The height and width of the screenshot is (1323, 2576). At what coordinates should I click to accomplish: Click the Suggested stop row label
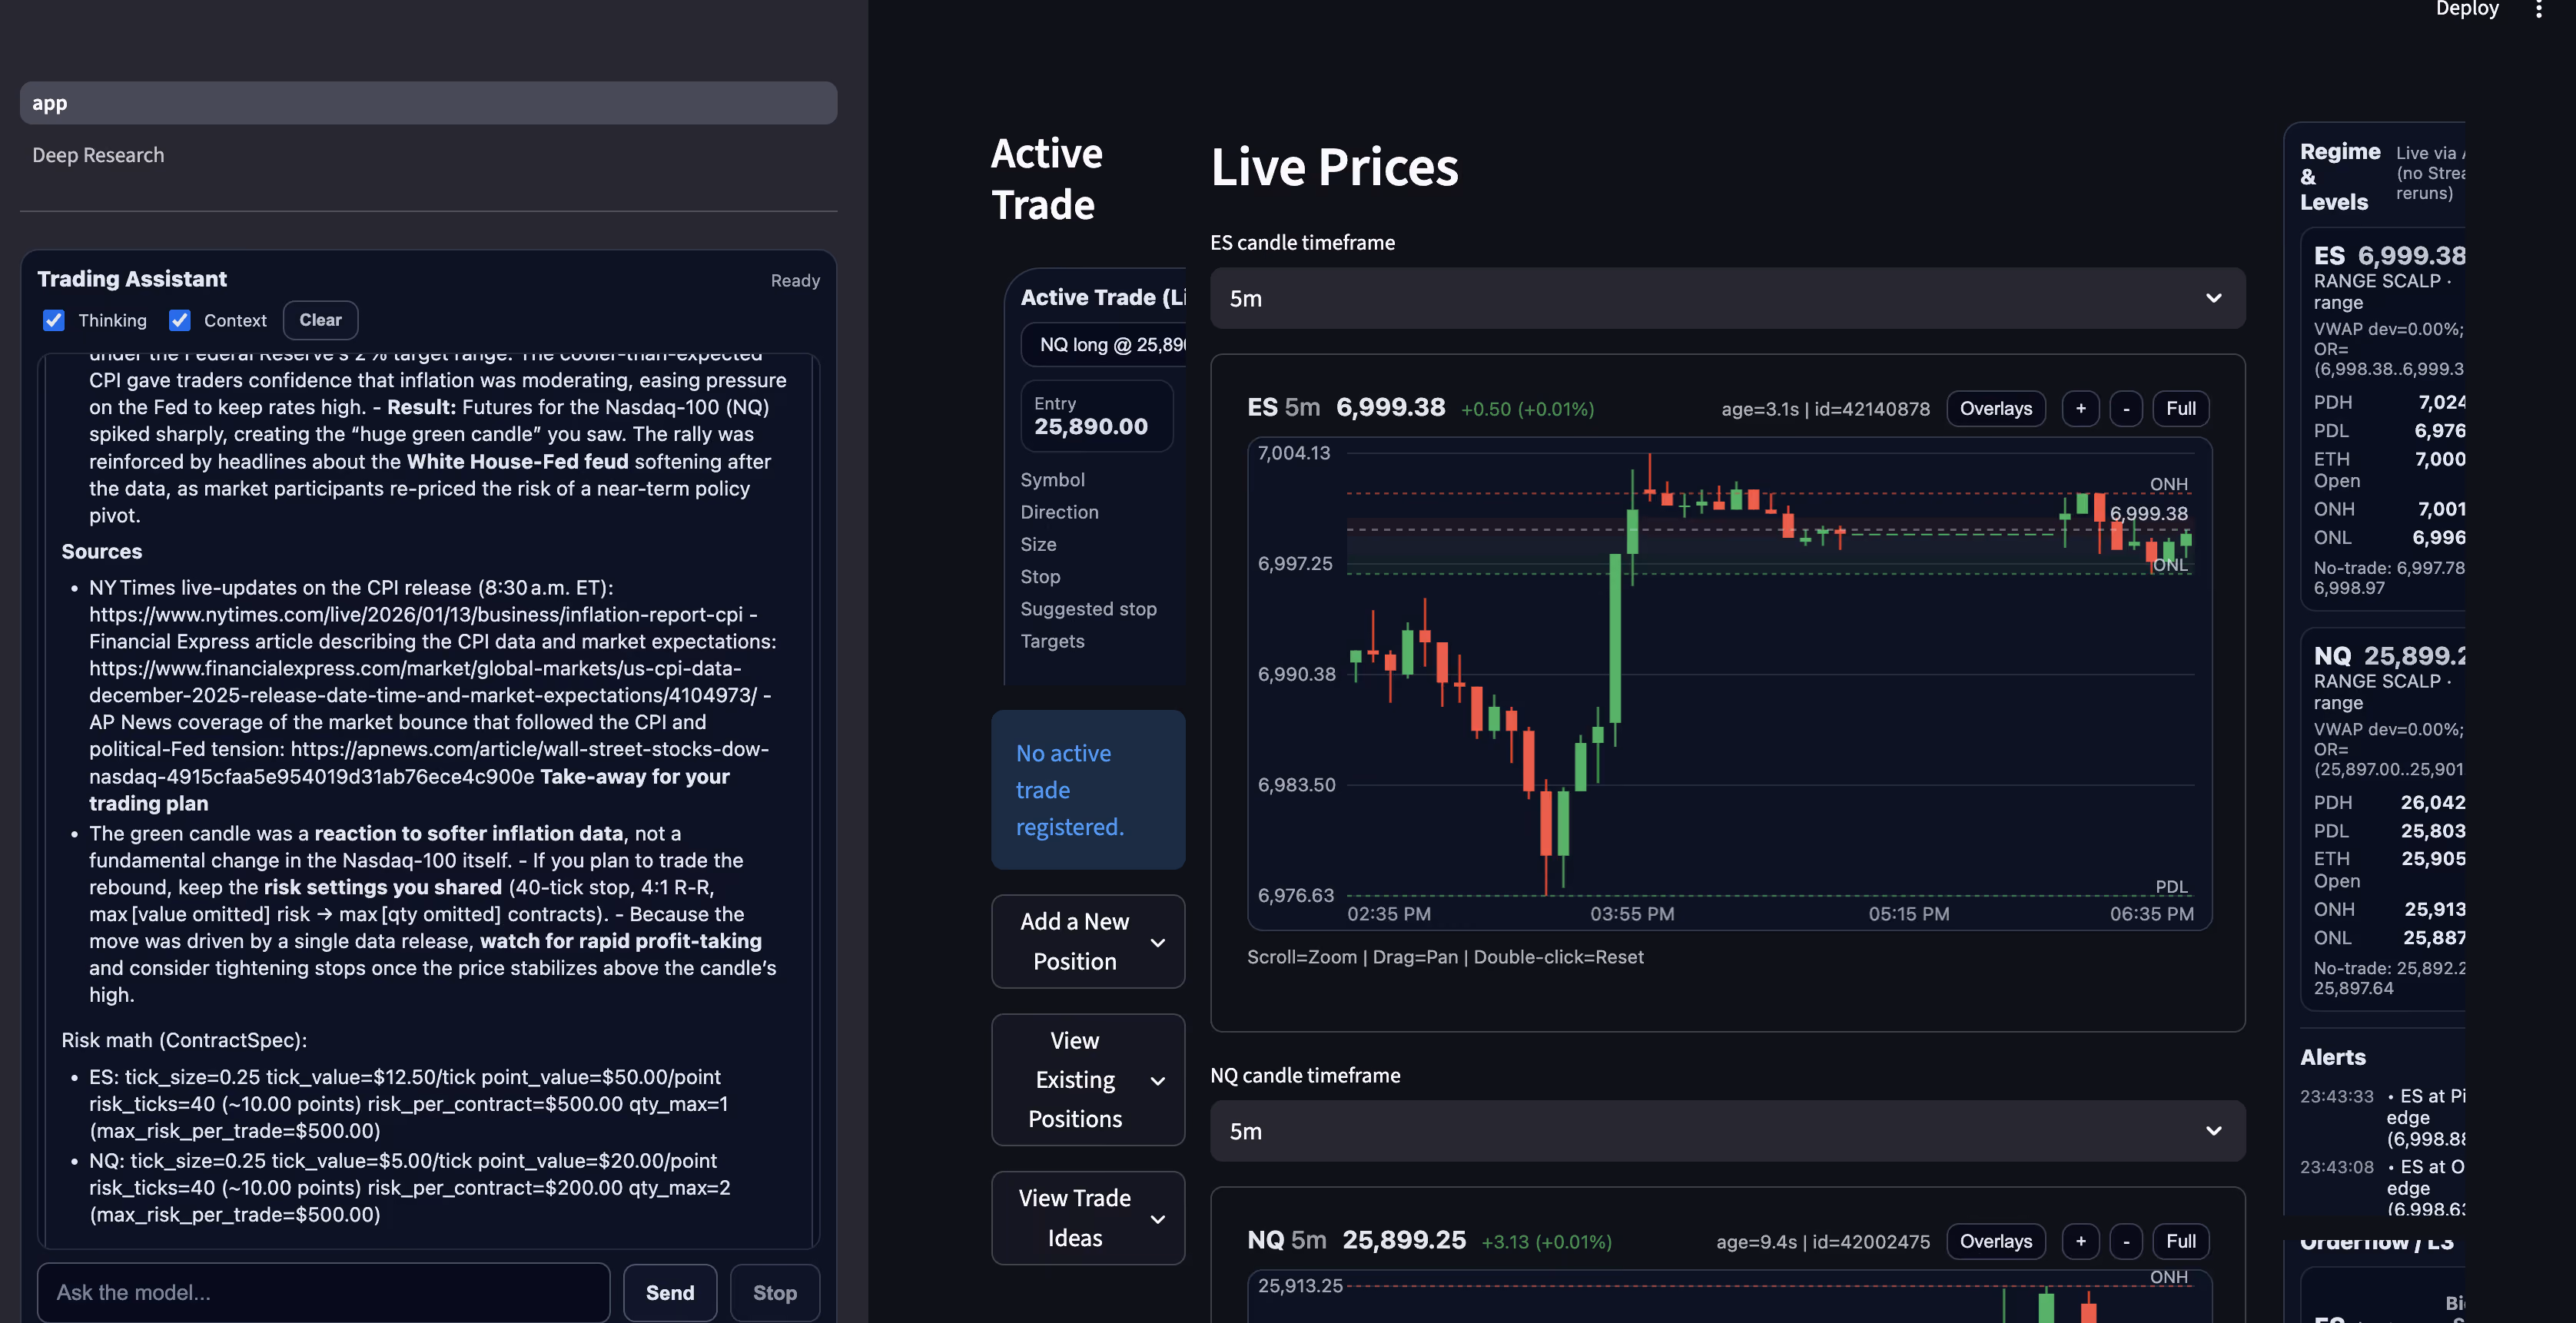tap(1088, 609)
